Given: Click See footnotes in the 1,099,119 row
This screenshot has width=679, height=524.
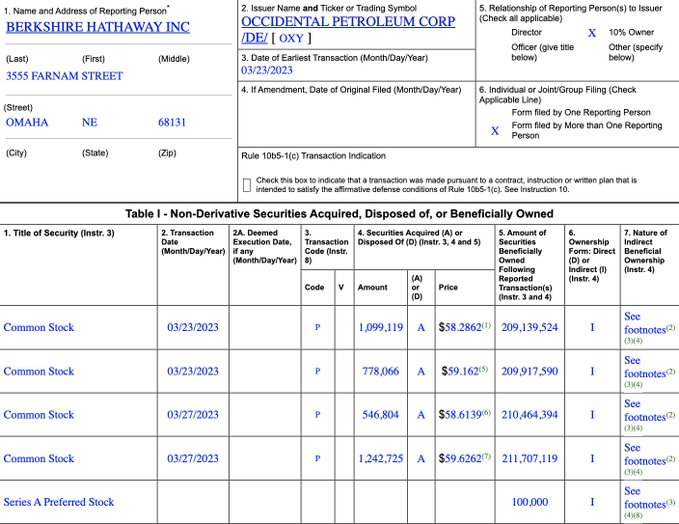Looking at the screenshot, I should (x=645, y=323).
